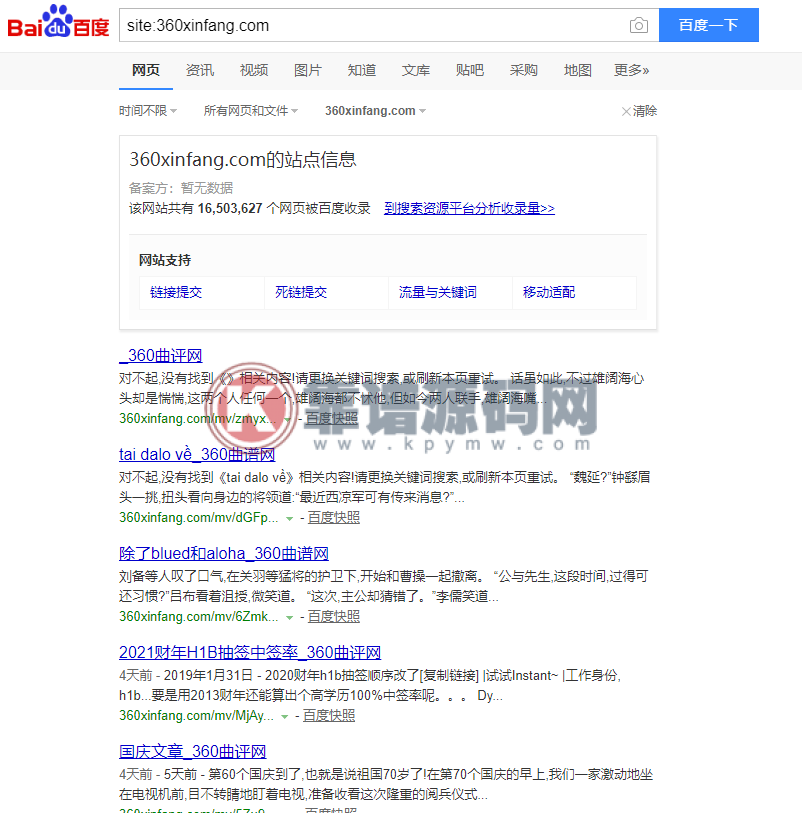Expand the 所有网页和文件 dropdown
Screen dimensions: 802x813
click(250, 111)
